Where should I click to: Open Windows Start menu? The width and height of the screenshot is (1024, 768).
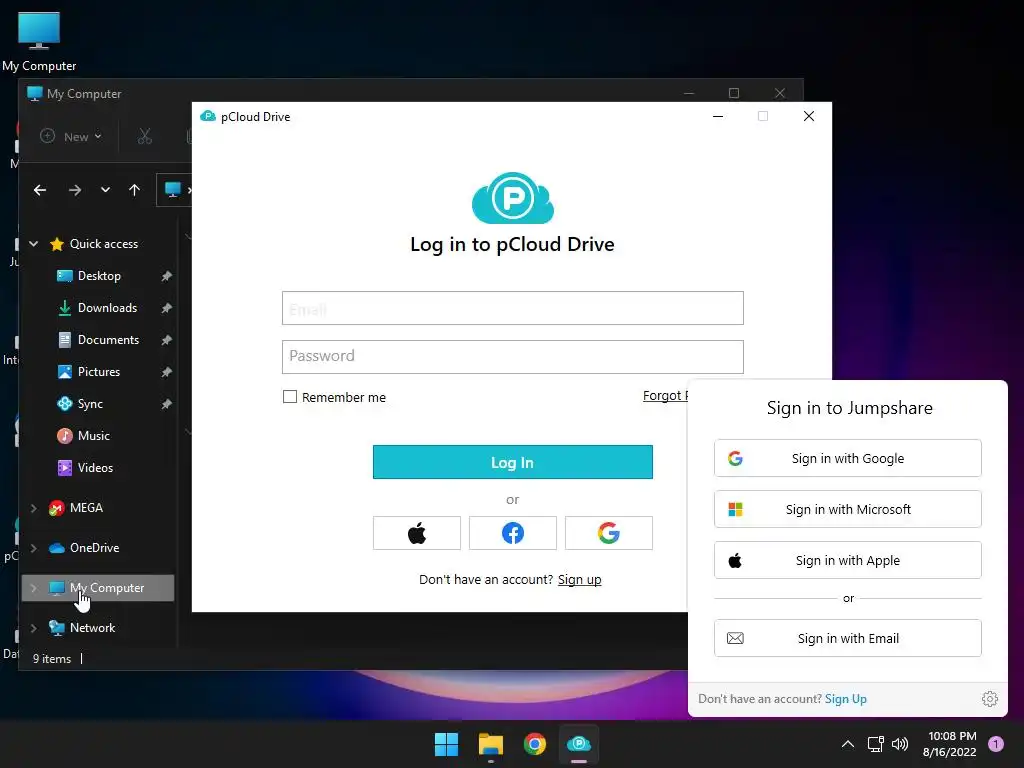tap(447, 744)
